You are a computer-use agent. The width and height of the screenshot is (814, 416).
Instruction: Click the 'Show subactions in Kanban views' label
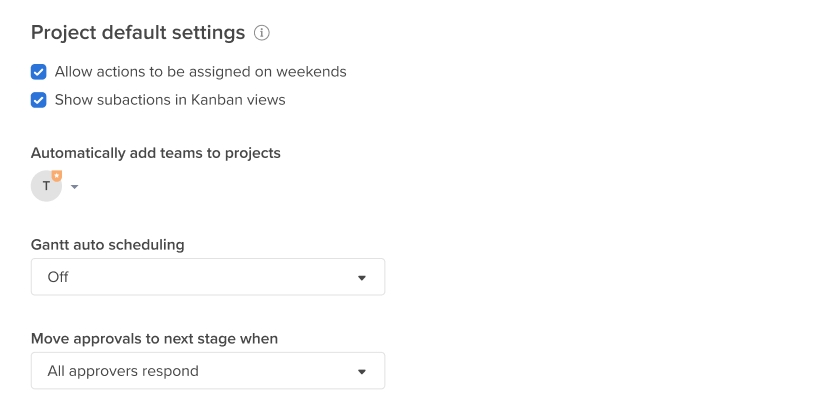click(170, 100)
